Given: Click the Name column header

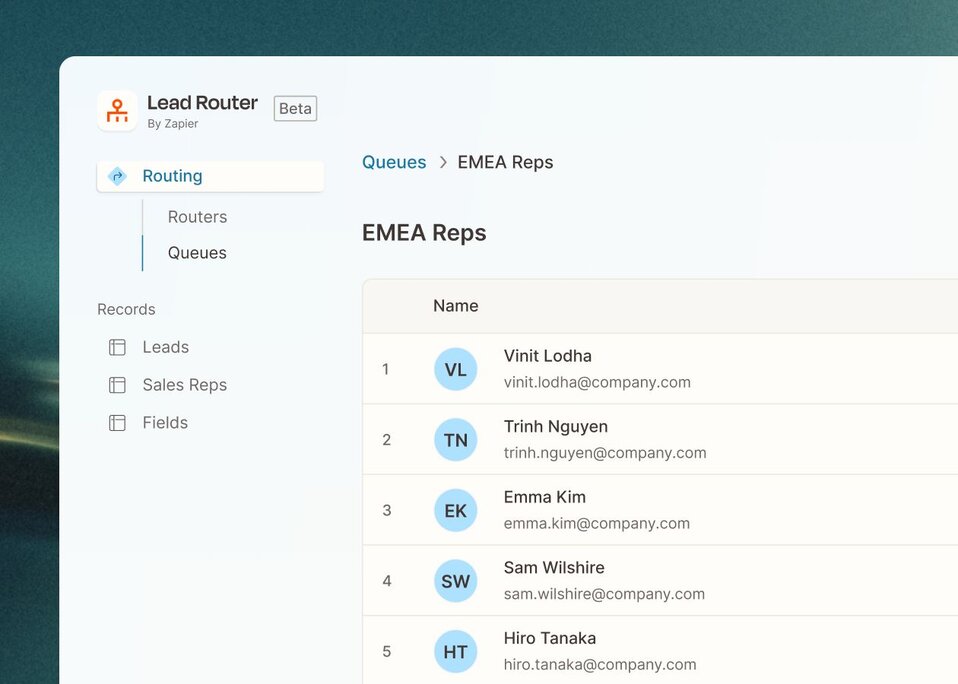Looking at the screenshot, I should [x=455, y=305].
